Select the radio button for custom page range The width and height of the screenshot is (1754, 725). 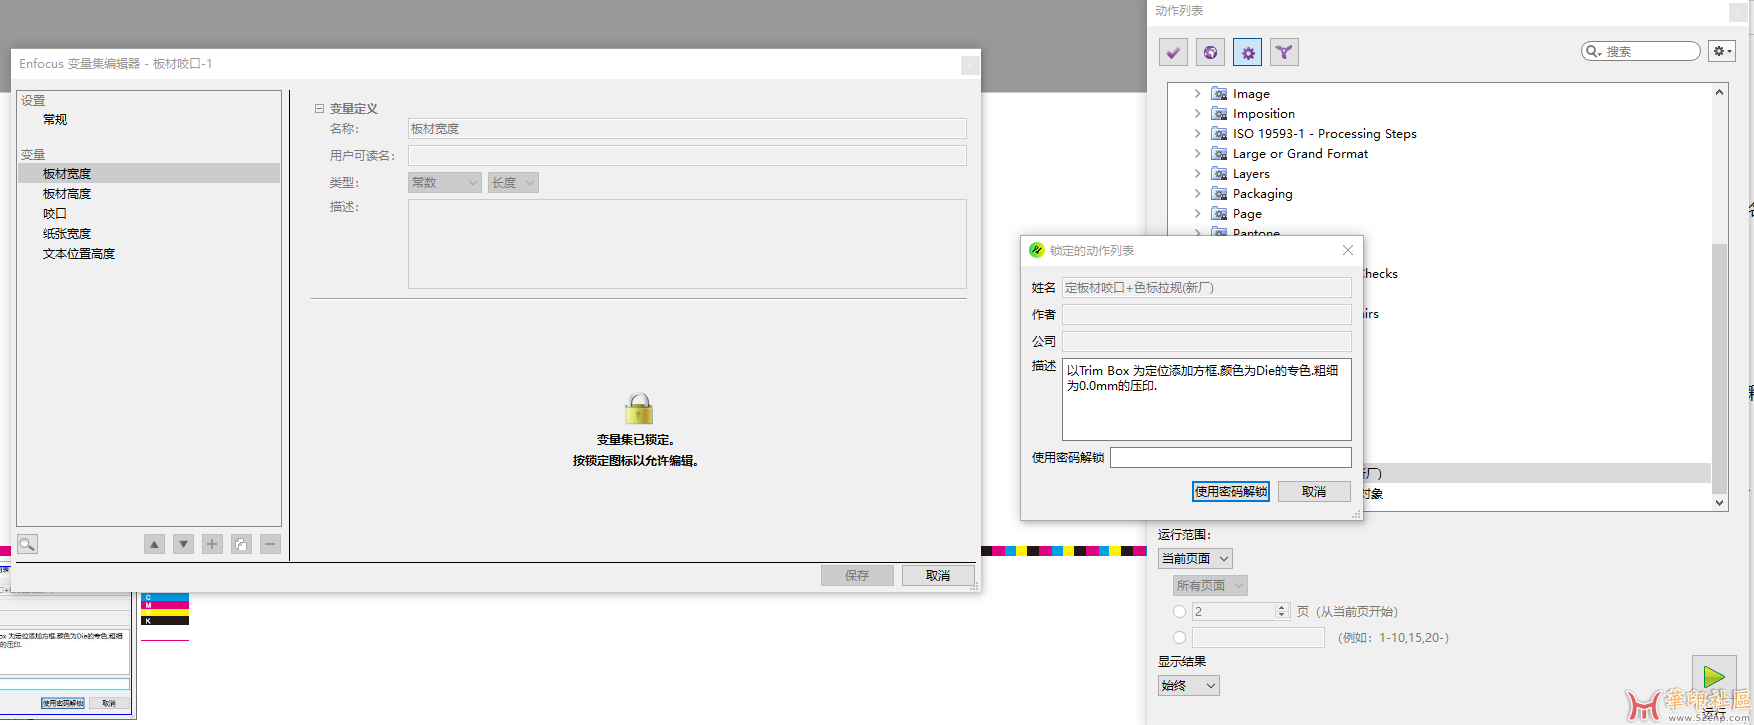coord(1179,637)
